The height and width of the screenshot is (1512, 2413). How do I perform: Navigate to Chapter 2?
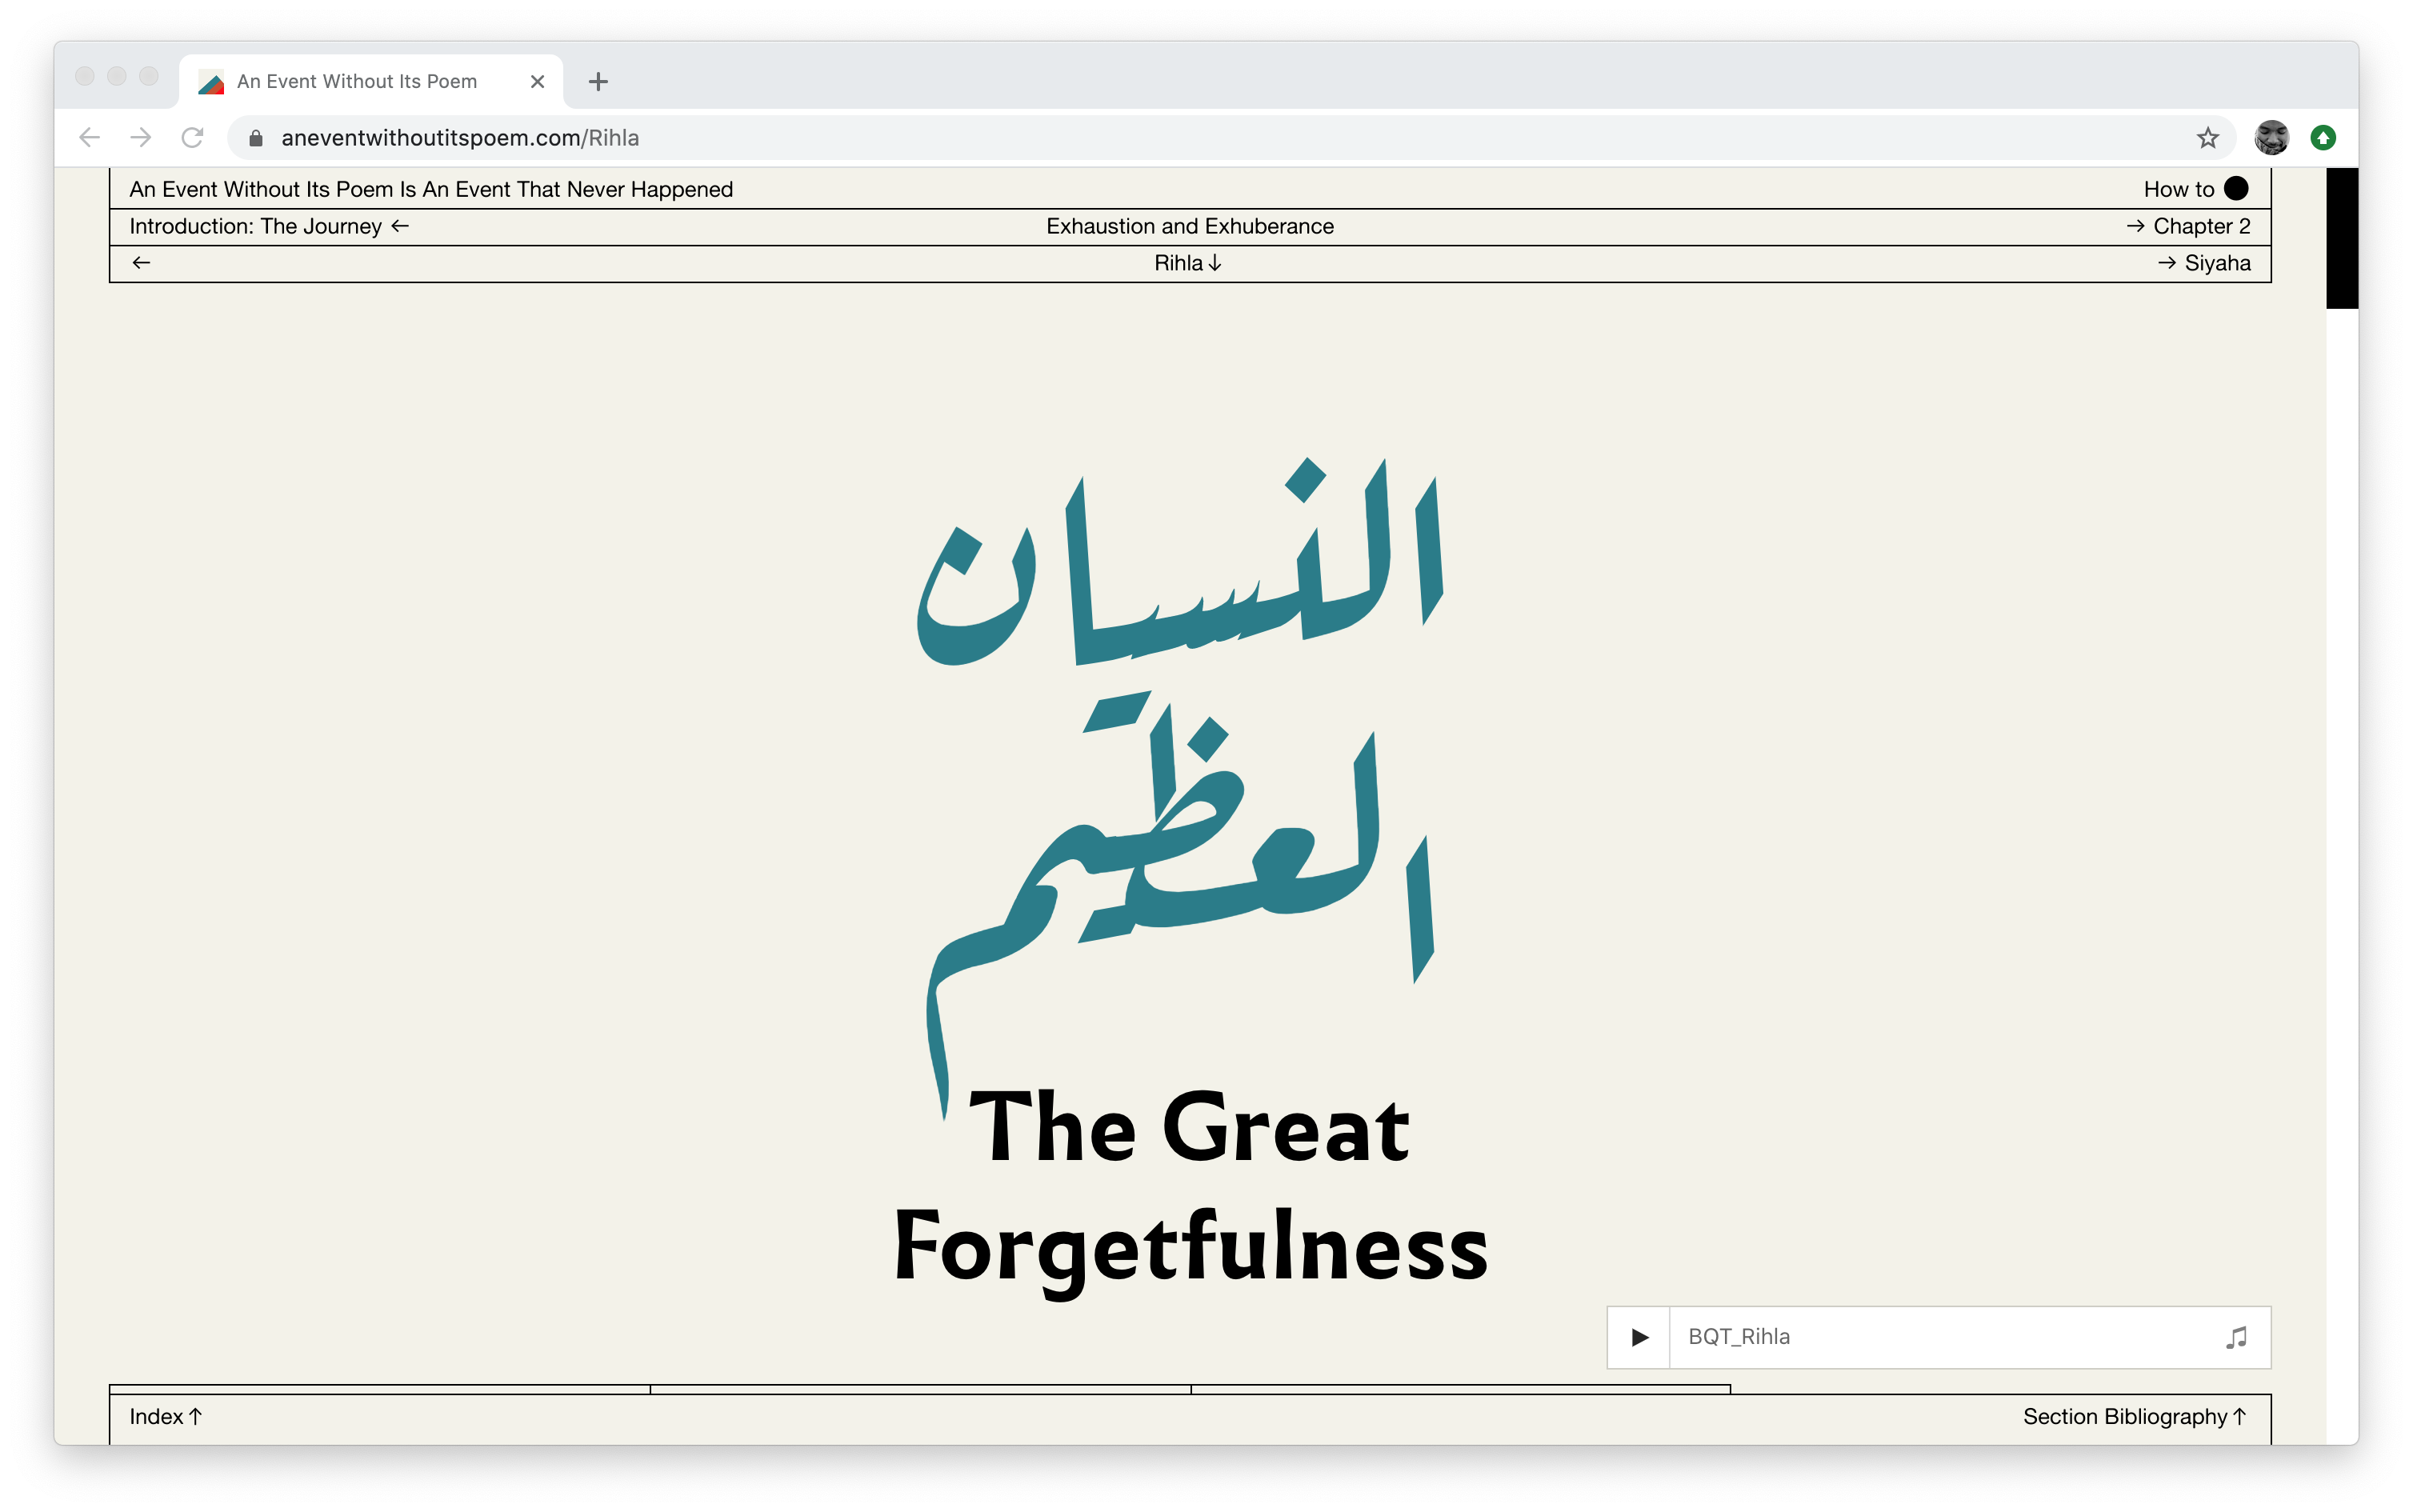pyautogui.click(x=2188, y=226)
